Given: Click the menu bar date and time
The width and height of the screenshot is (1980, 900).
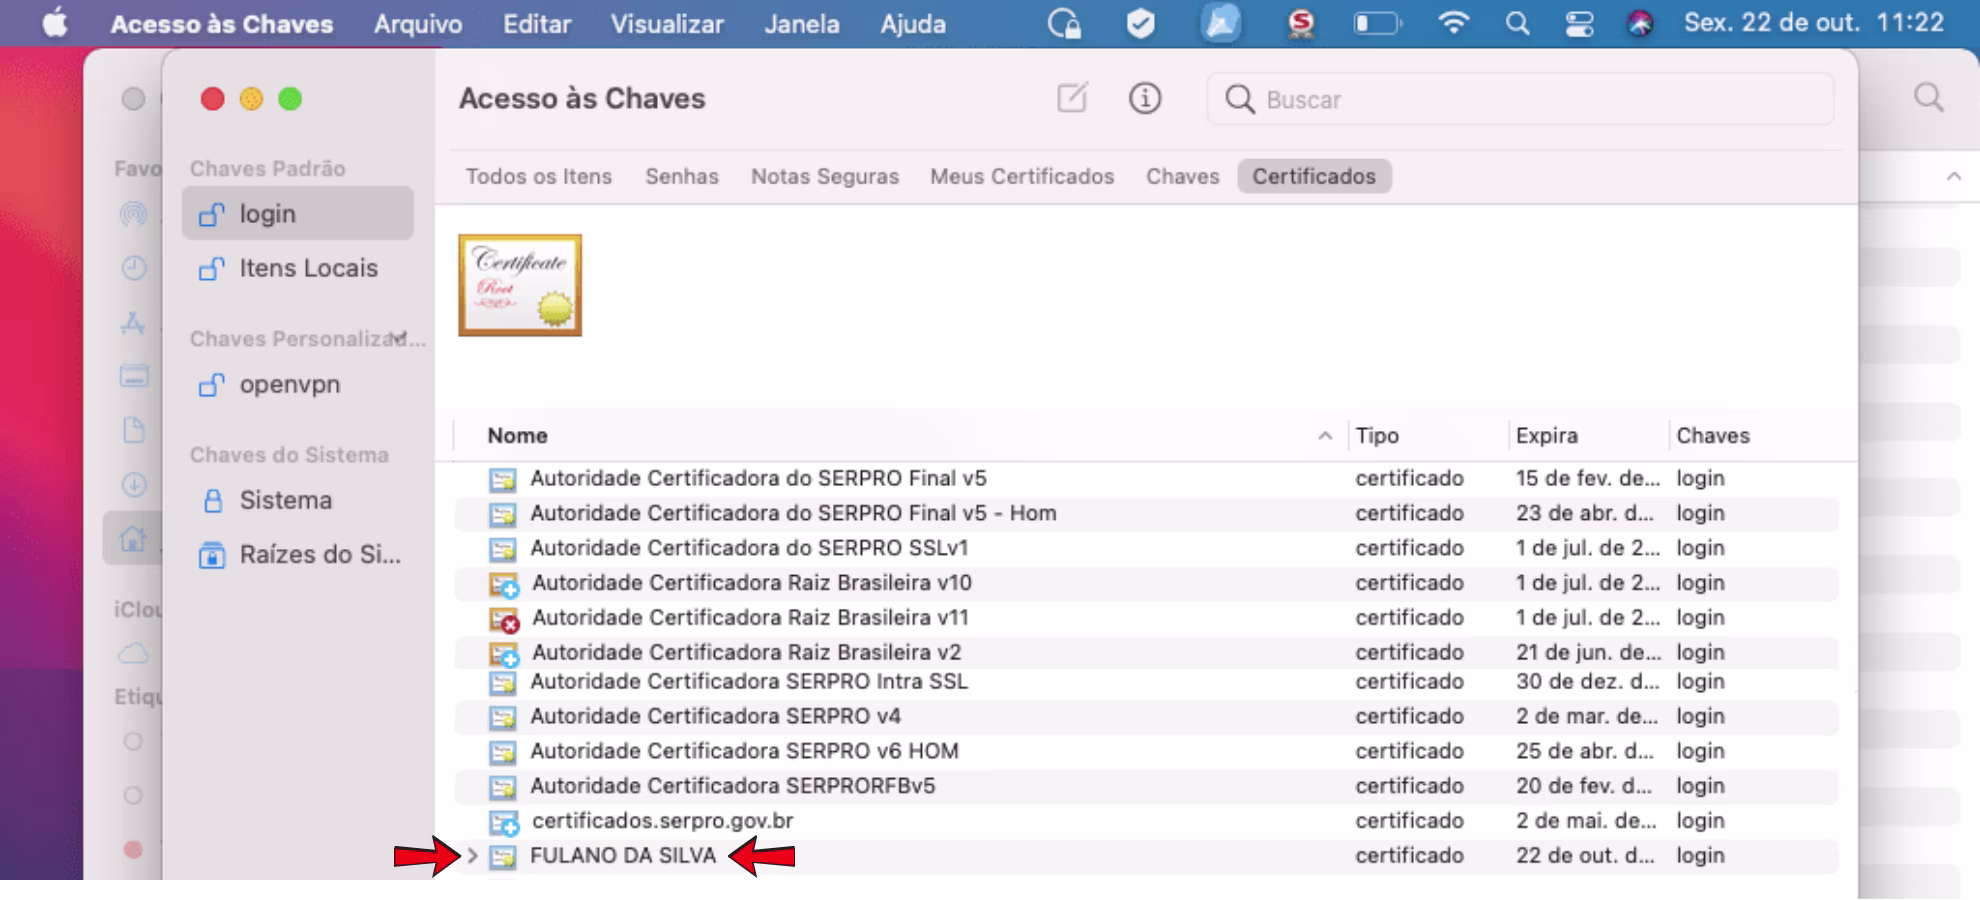Looking at the screenshot, I should [x=1814, y=22].
